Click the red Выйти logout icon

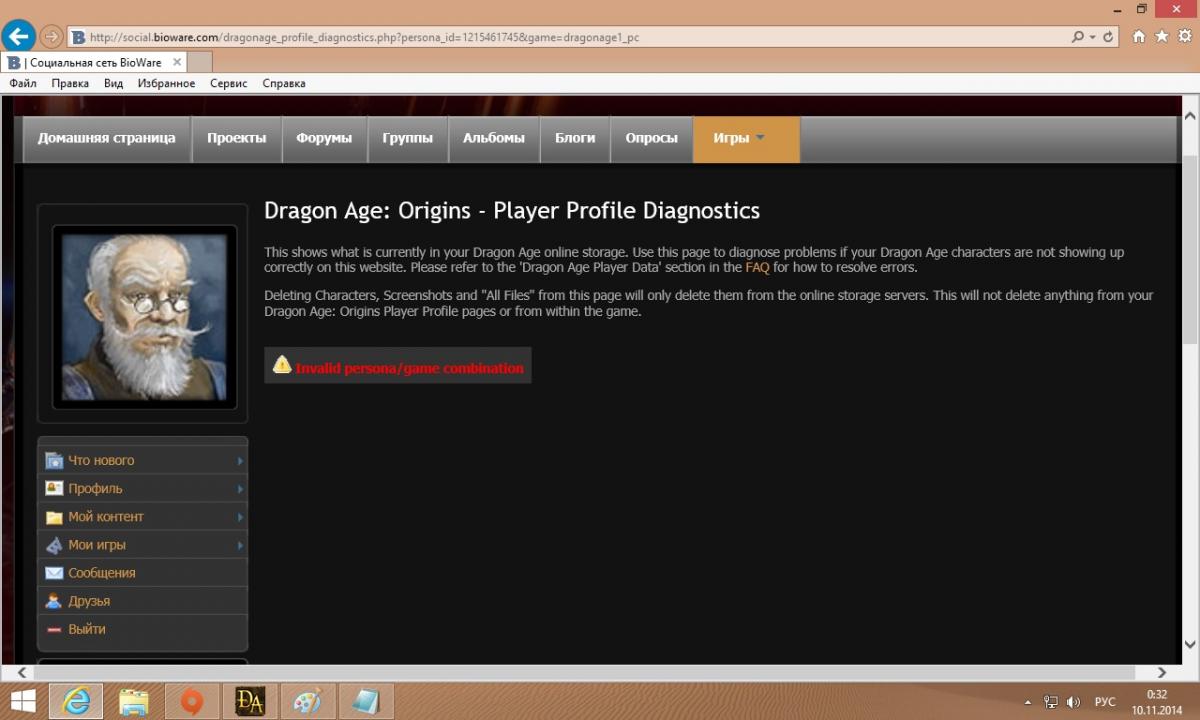(54, 629)
